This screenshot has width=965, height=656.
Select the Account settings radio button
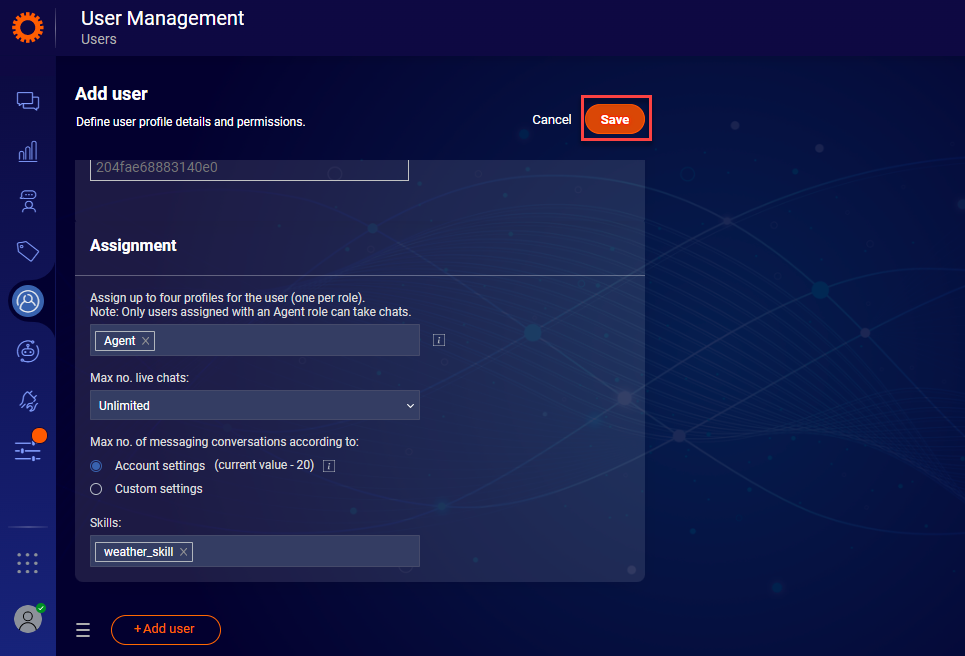click(x=96, y=466)
